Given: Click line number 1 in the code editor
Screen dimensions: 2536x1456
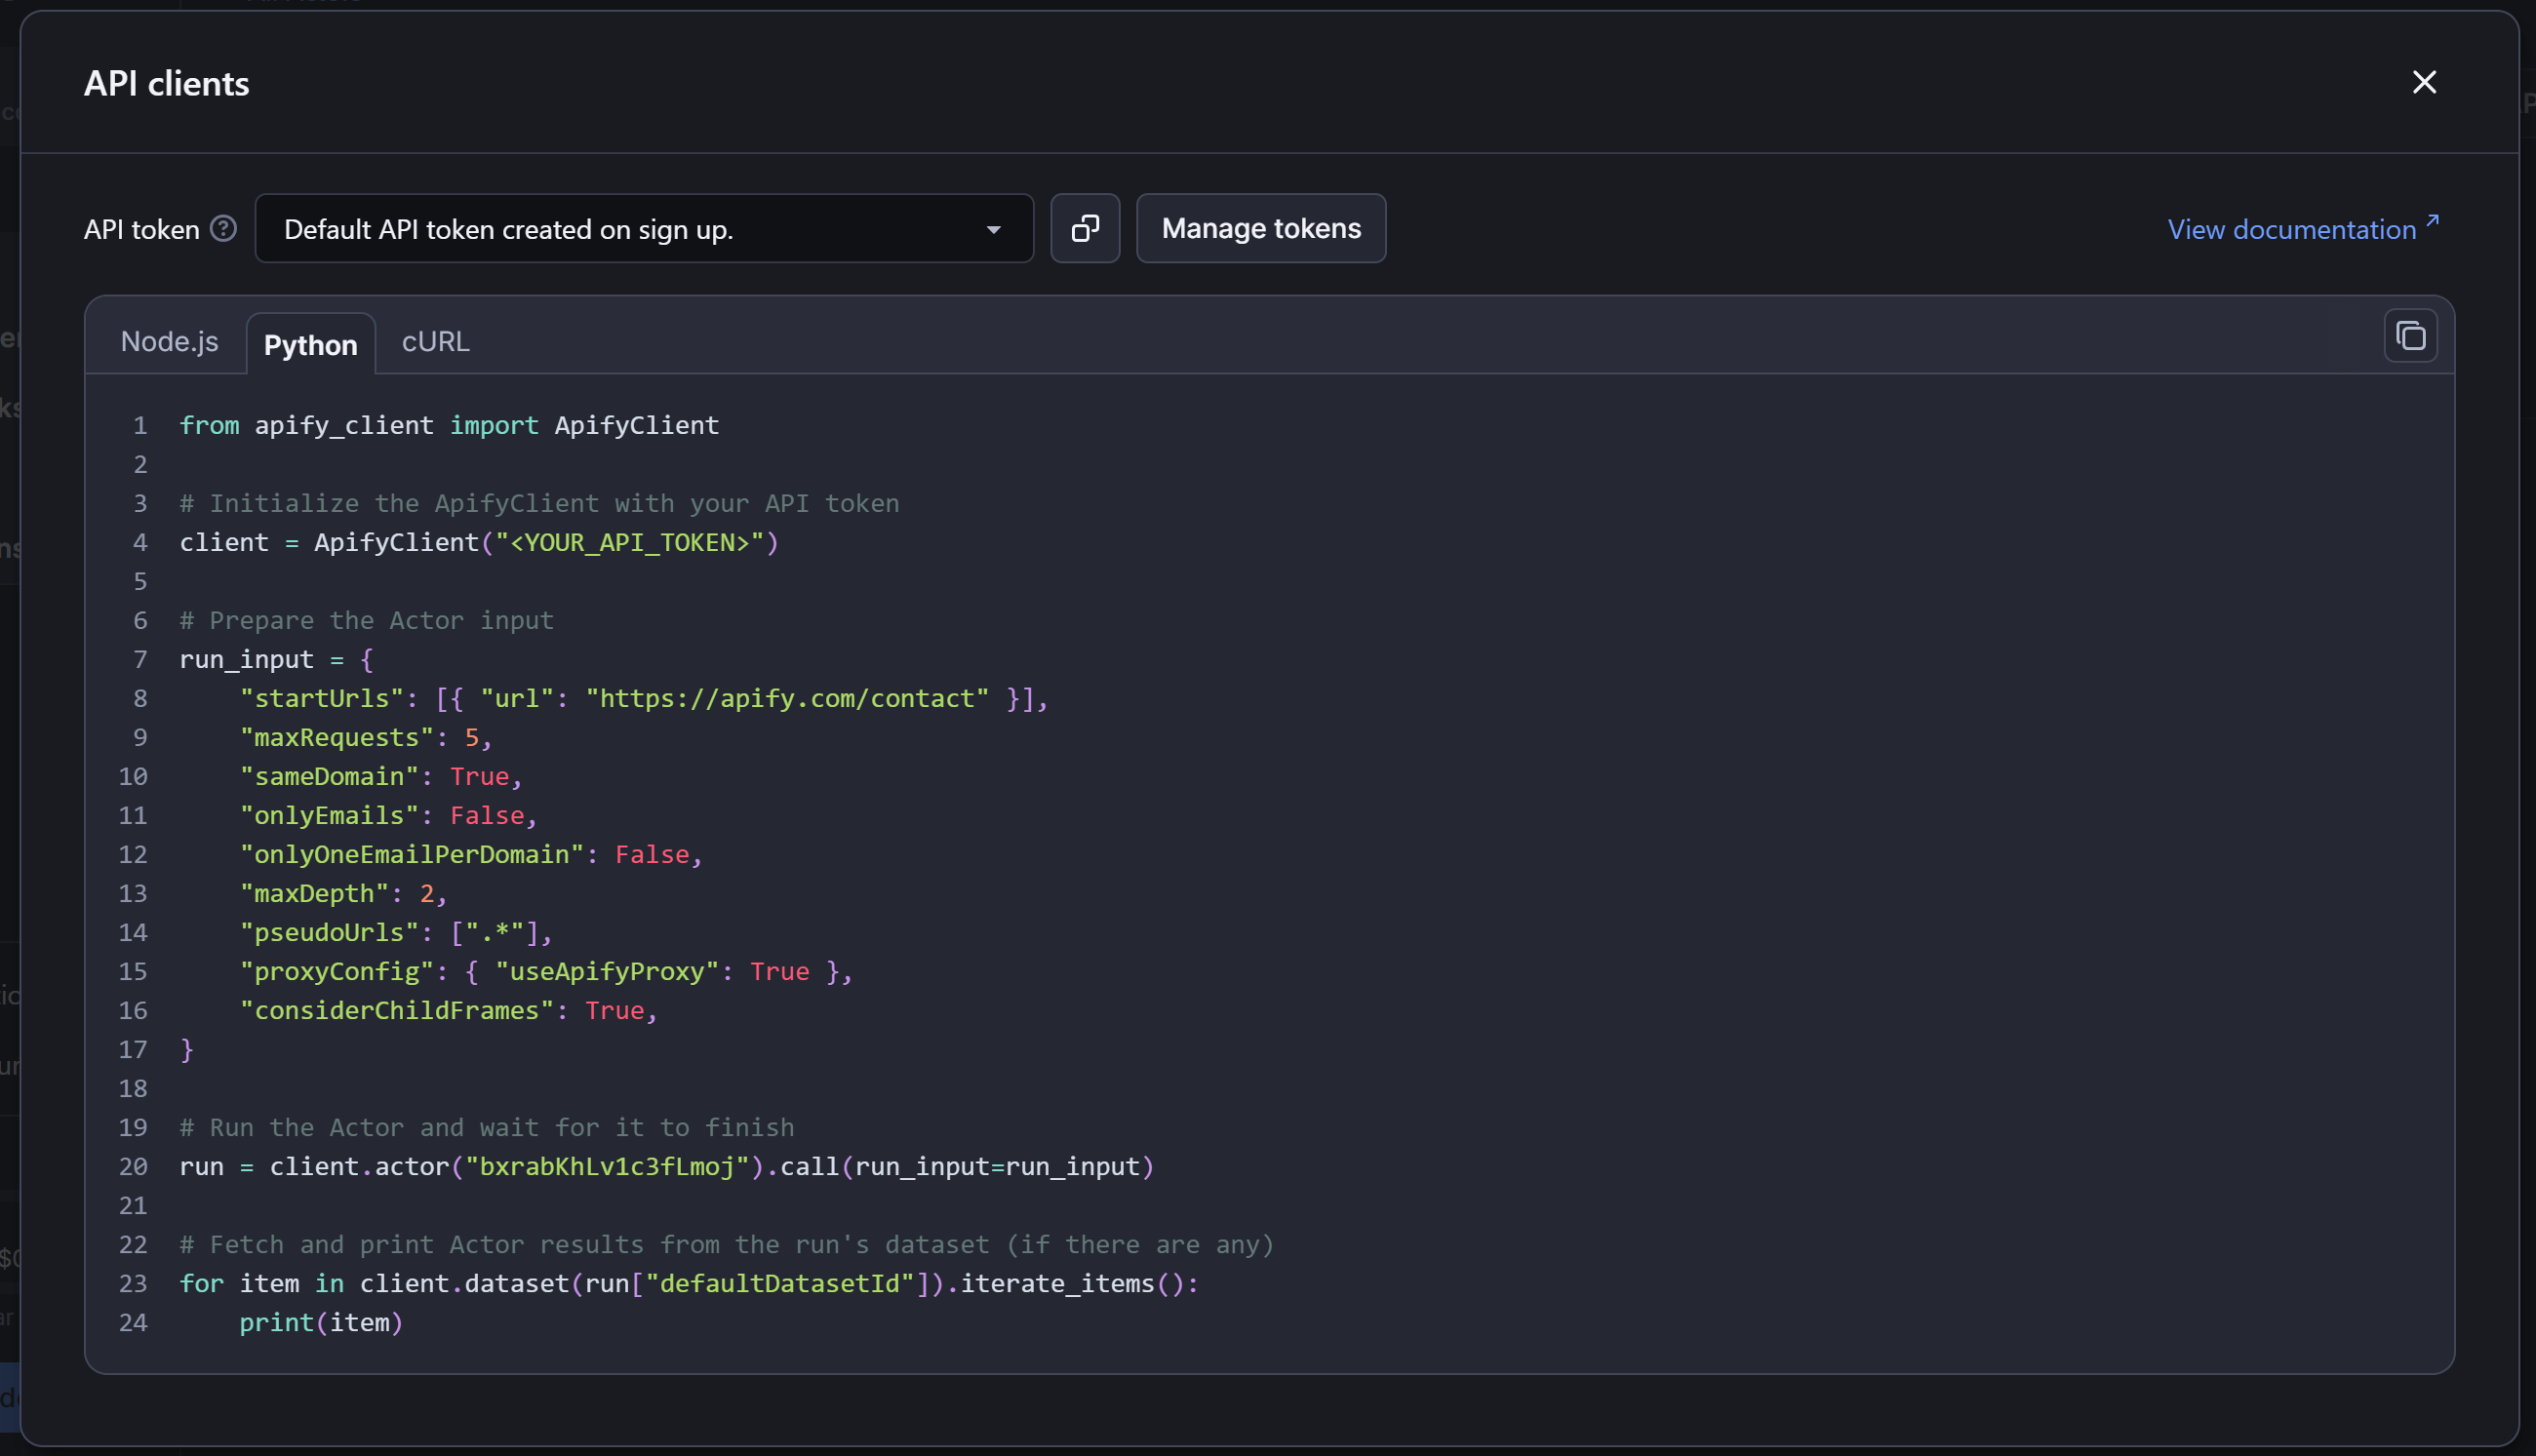Looking at the screenshot, I should pos(139,424).
